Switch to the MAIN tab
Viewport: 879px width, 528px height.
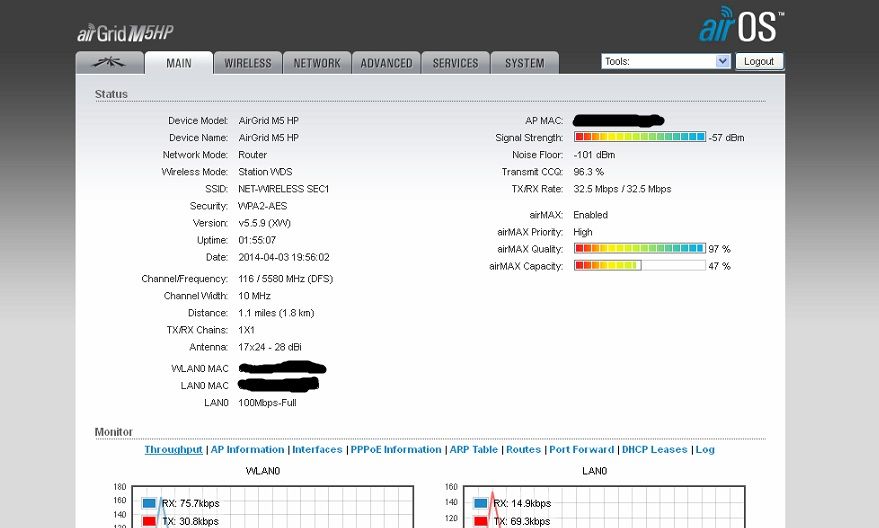[179, 63]
